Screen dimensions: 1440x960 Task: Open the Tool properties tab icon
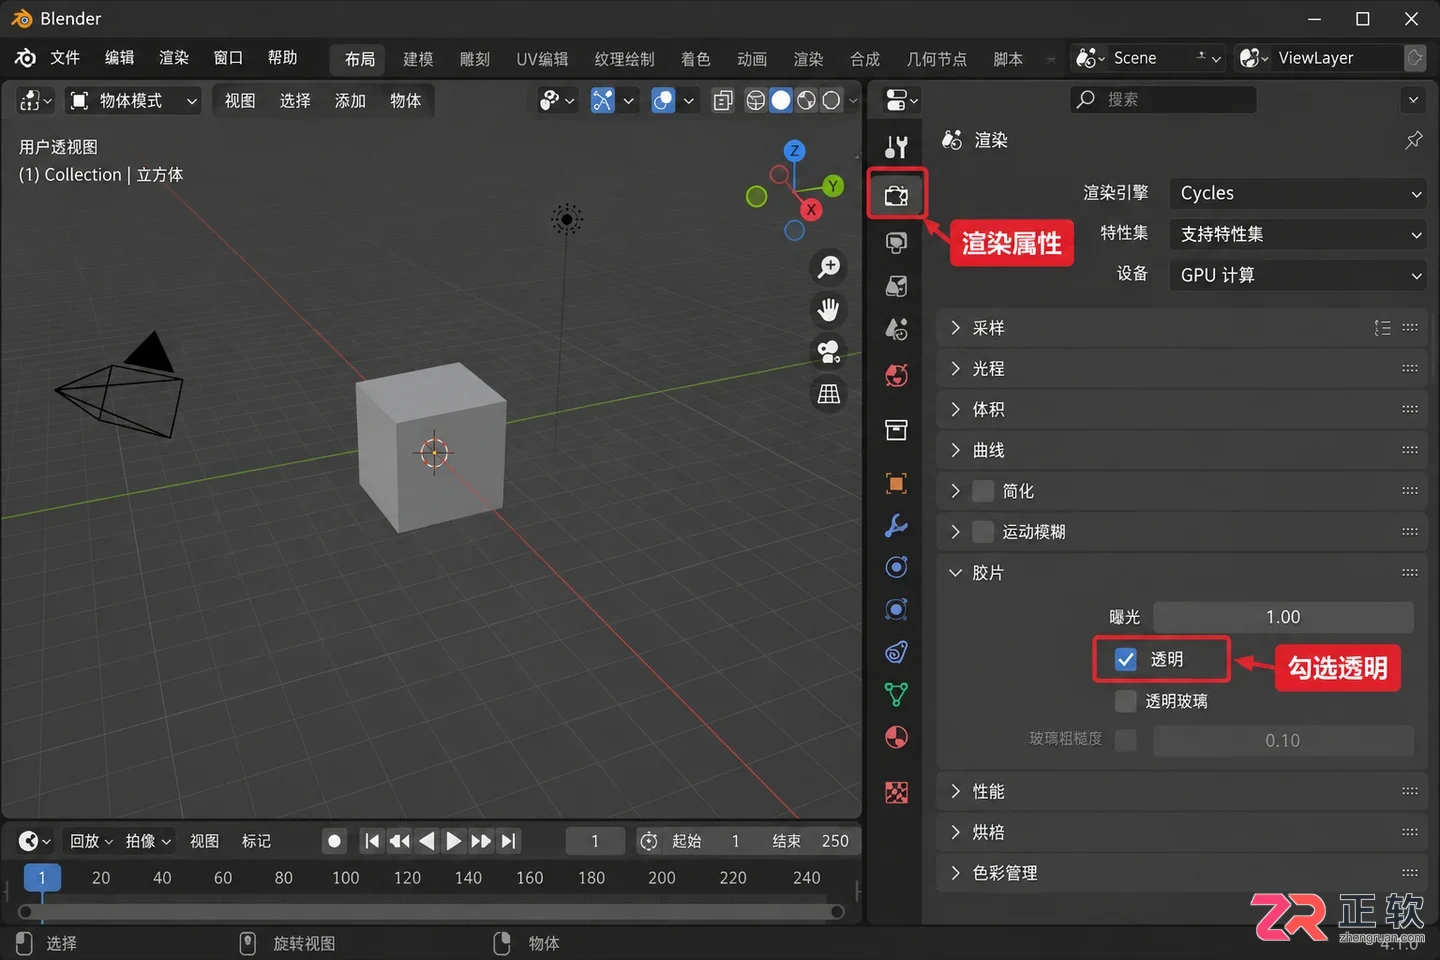click(x=896, y=147)
